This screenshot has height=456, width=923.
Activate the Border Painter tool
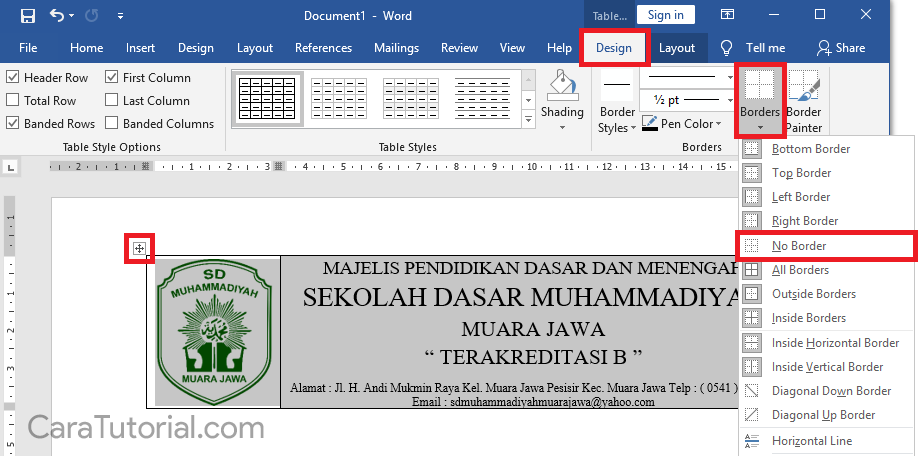pyautogui.click(x=804, y=101)
